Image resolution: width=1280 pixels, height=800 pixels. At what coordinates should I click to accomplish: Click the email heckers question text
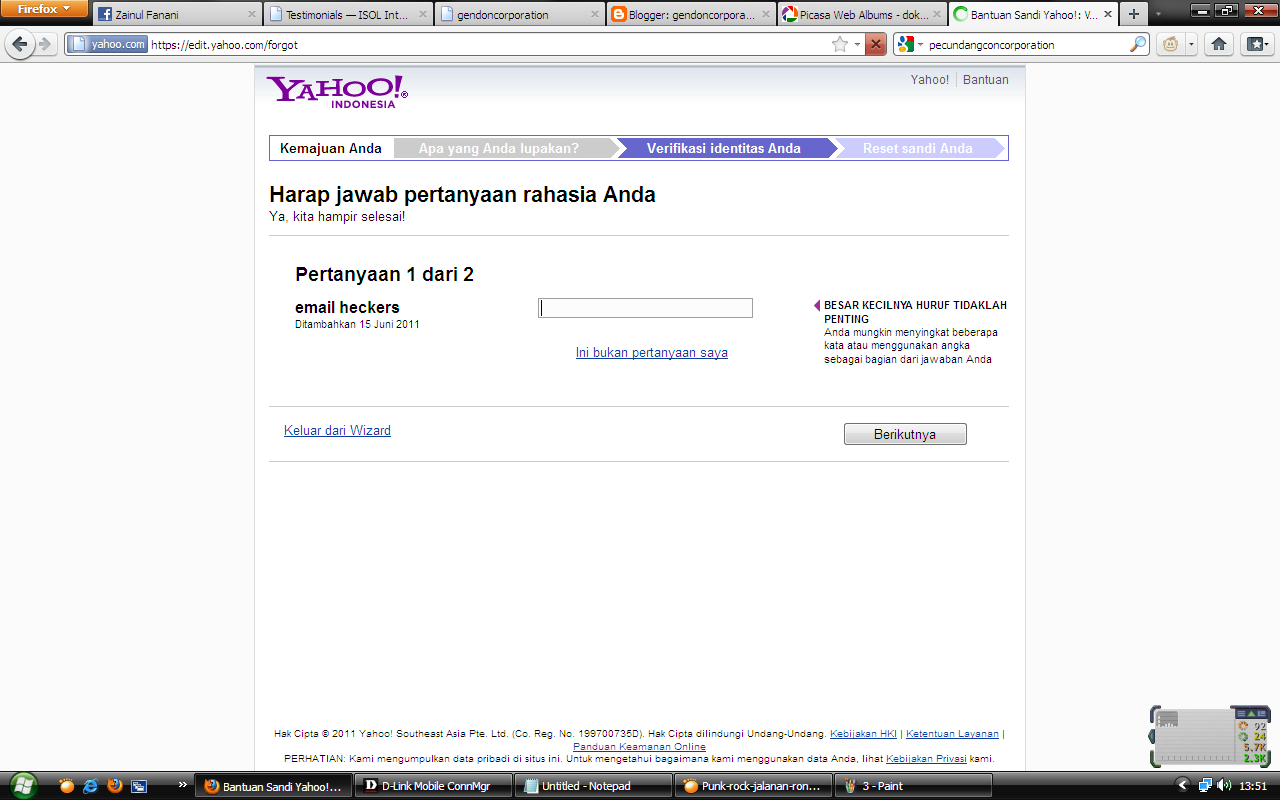pos(347,308)
